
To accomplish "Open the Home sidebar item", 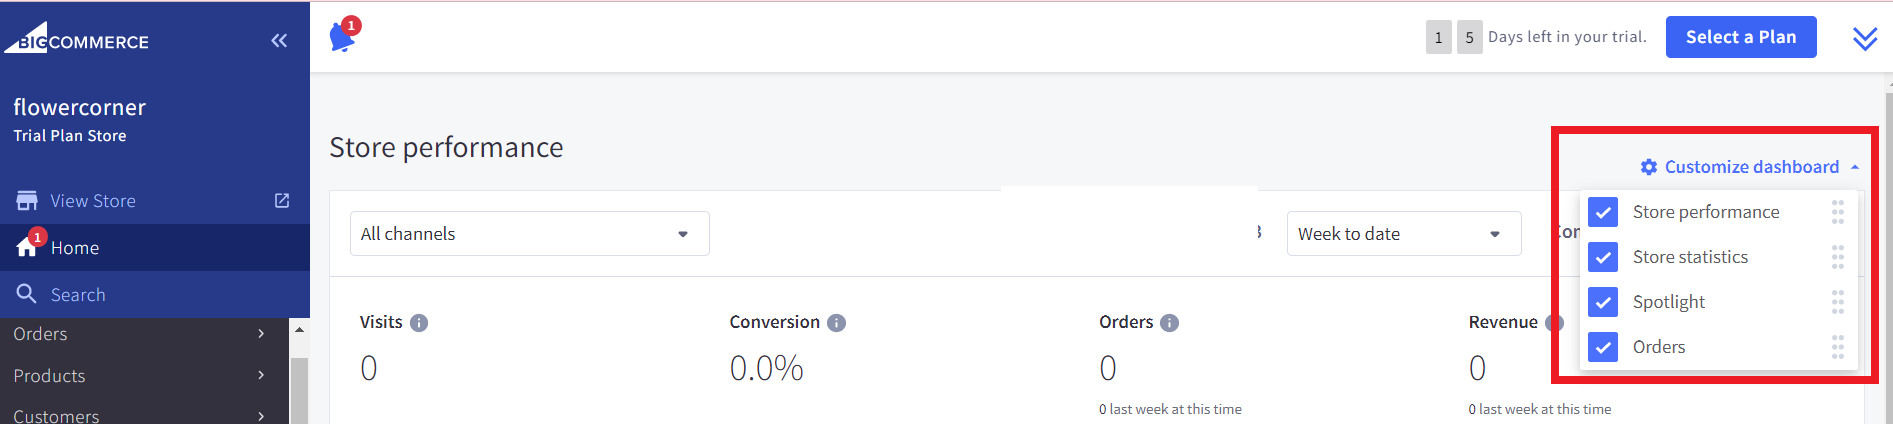I will (x=155, y=248).
